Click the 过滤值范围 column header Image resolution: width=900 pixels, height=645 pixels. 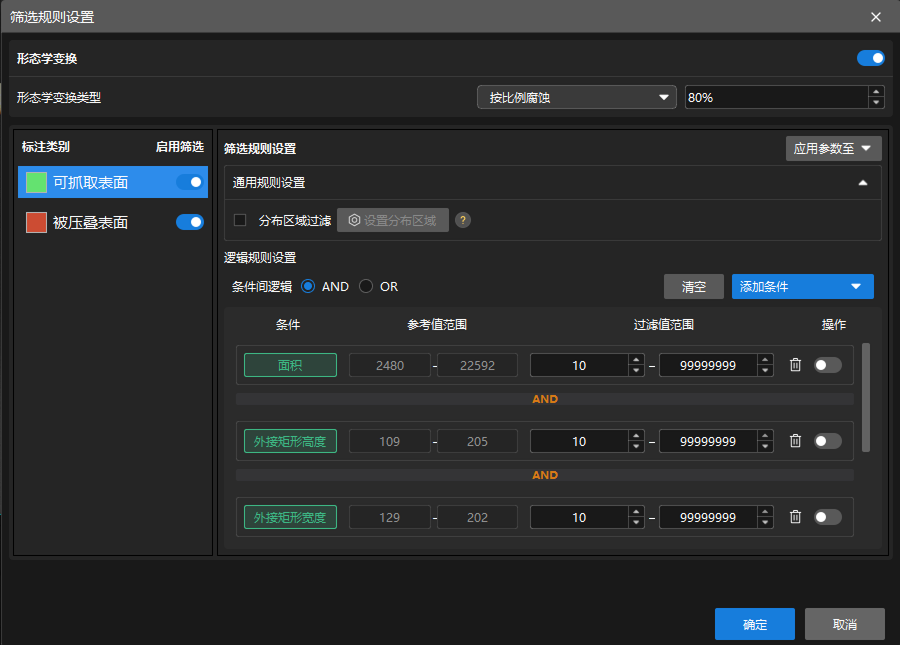[x=664, y=325]
